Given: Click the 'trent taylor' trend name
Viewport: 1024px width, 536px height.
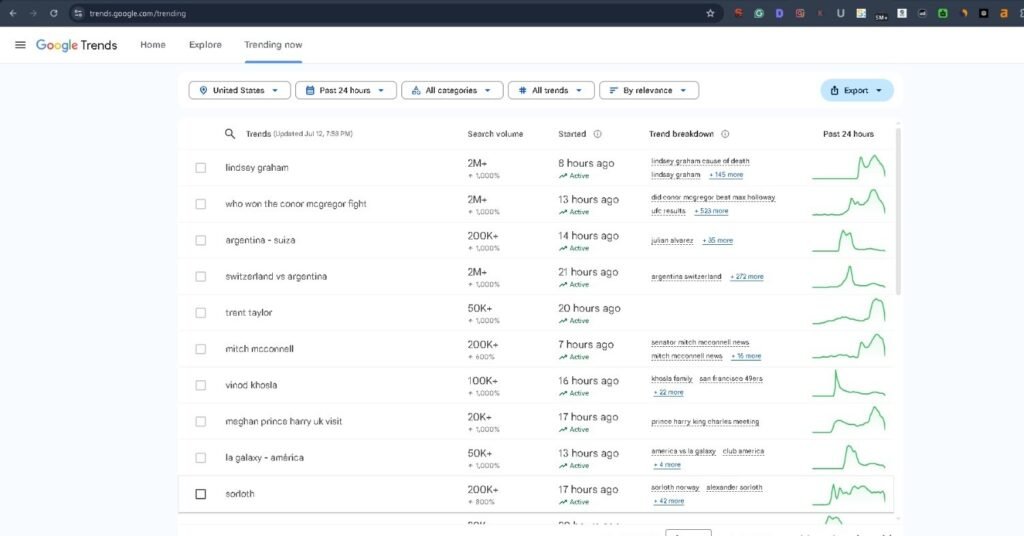Looking at the screenshot, I should (x=249, y=313).
